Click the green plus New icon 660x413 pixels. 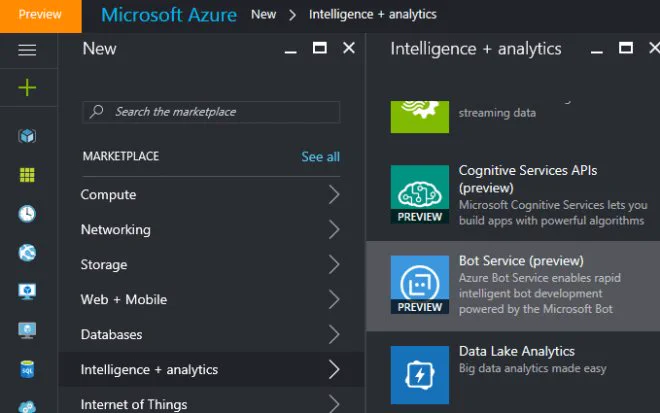pyautogui.click(x=27, y=88)
